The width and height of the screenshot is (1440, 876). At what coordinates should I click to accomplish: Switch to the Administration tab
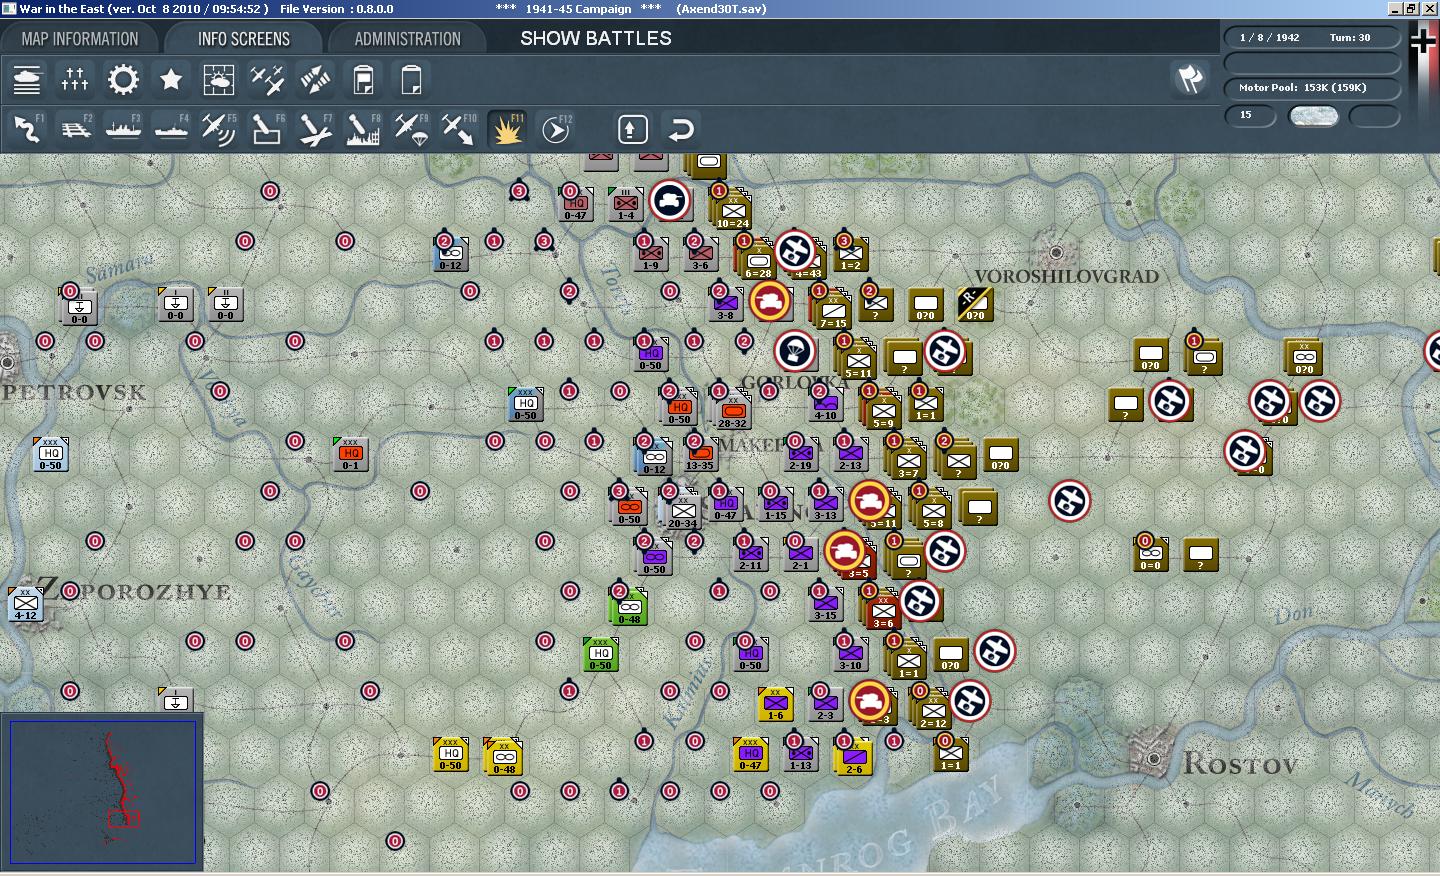click(407, 39)
